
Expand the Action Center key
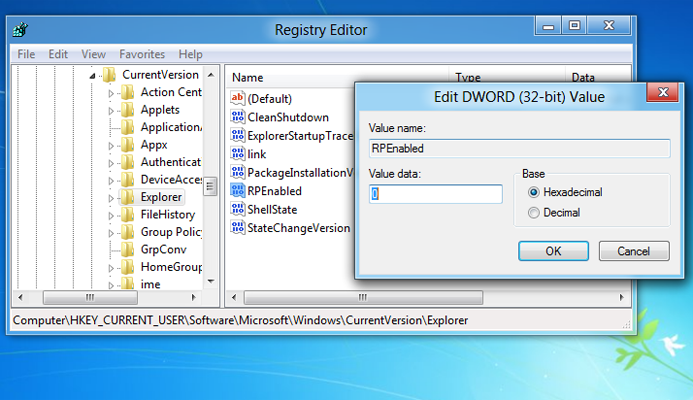pos(111,93)
